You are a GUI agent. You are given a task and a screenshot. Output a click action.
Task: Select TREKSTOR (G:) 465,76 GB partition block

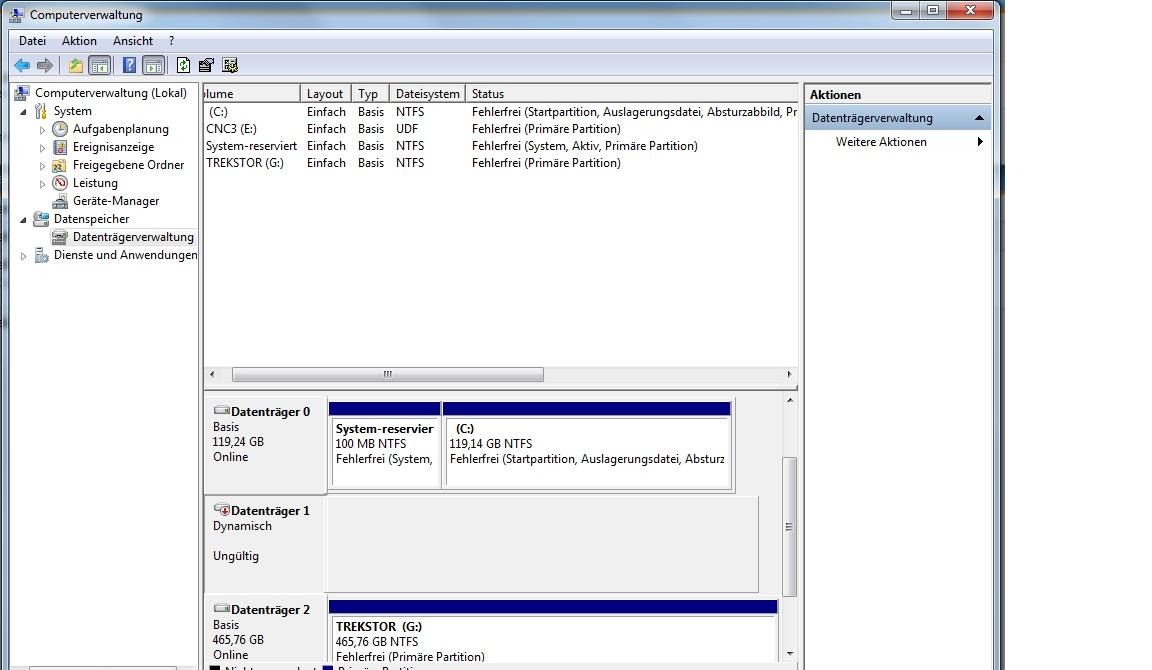pyautogui.click(x=553, y=632)
